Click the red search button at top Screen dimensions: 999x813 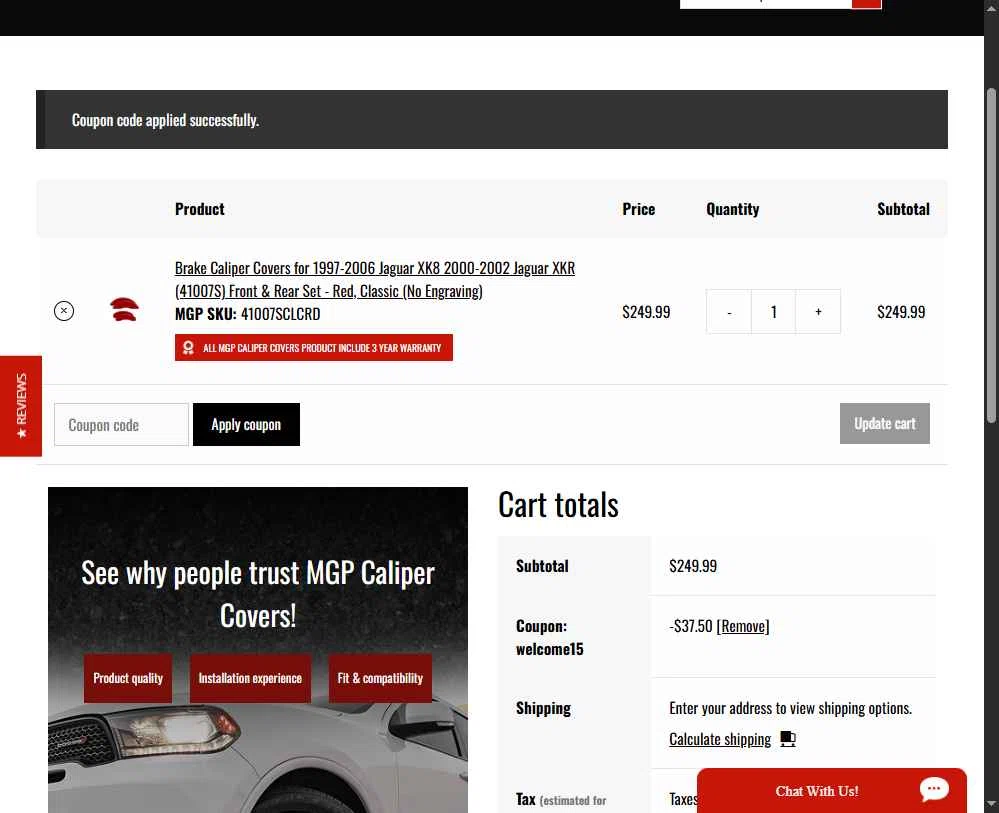pyautogui.click(x=866, y=4)
